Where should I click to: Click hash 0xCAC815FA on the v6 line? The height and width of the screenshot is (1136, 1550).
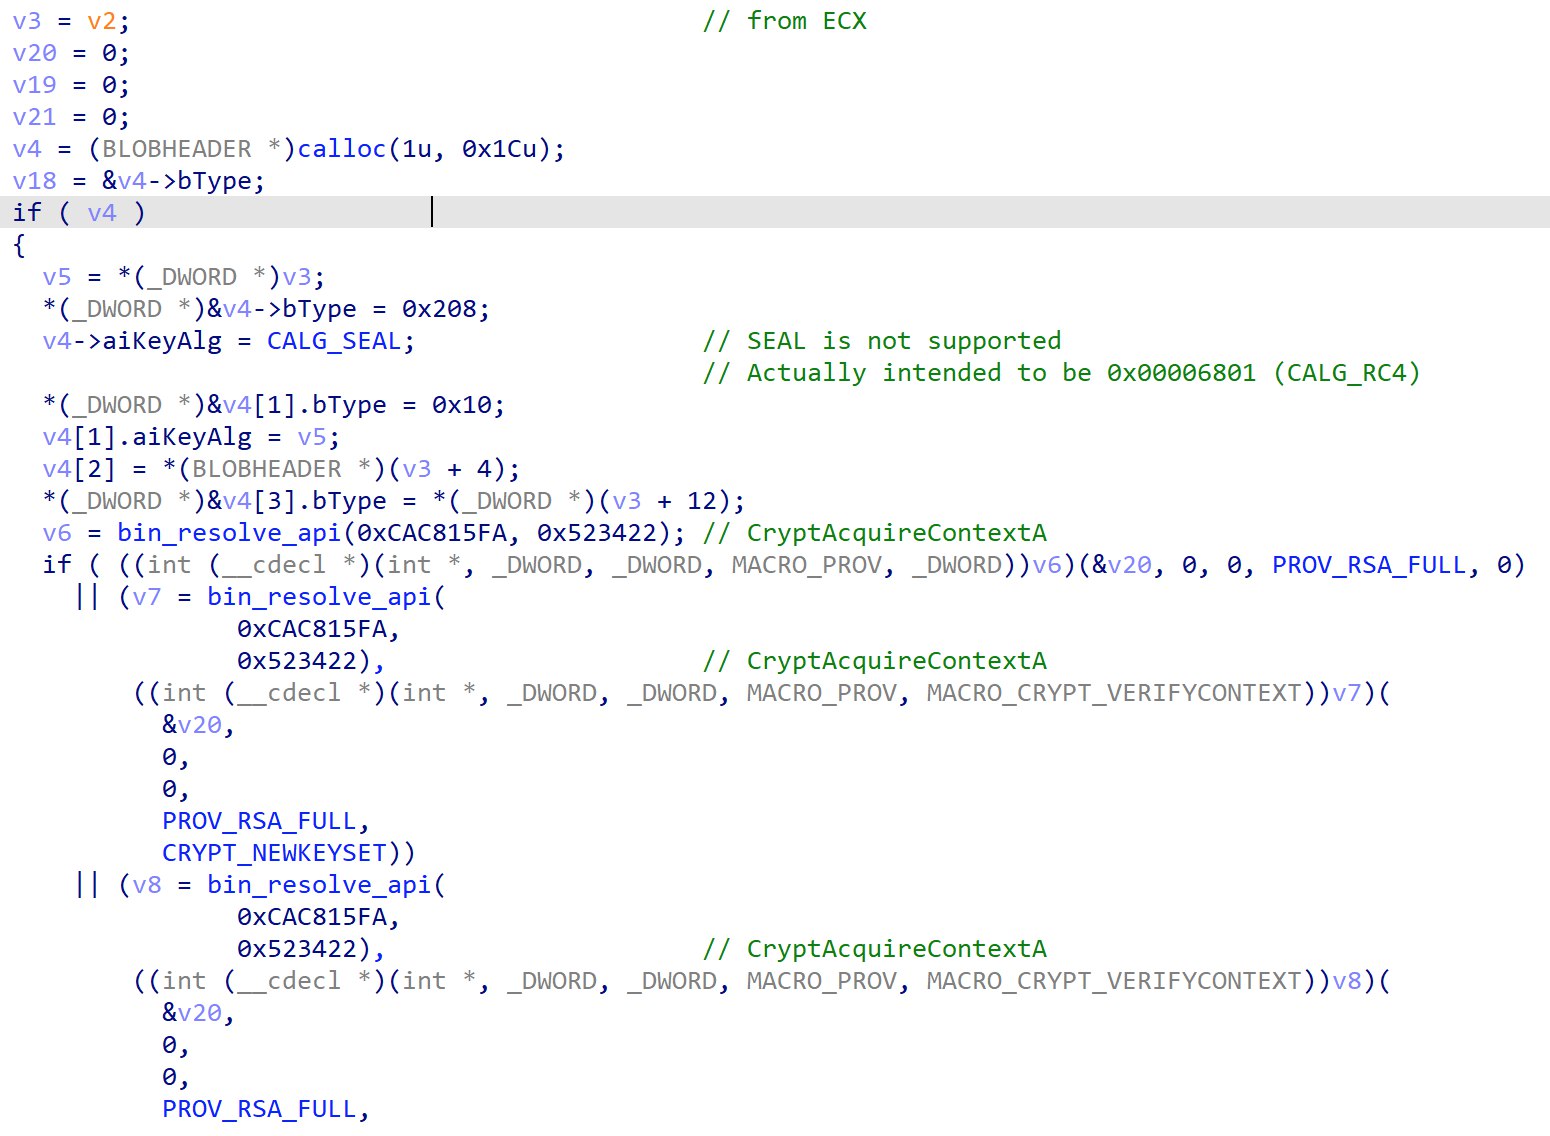tap(431, 533)
